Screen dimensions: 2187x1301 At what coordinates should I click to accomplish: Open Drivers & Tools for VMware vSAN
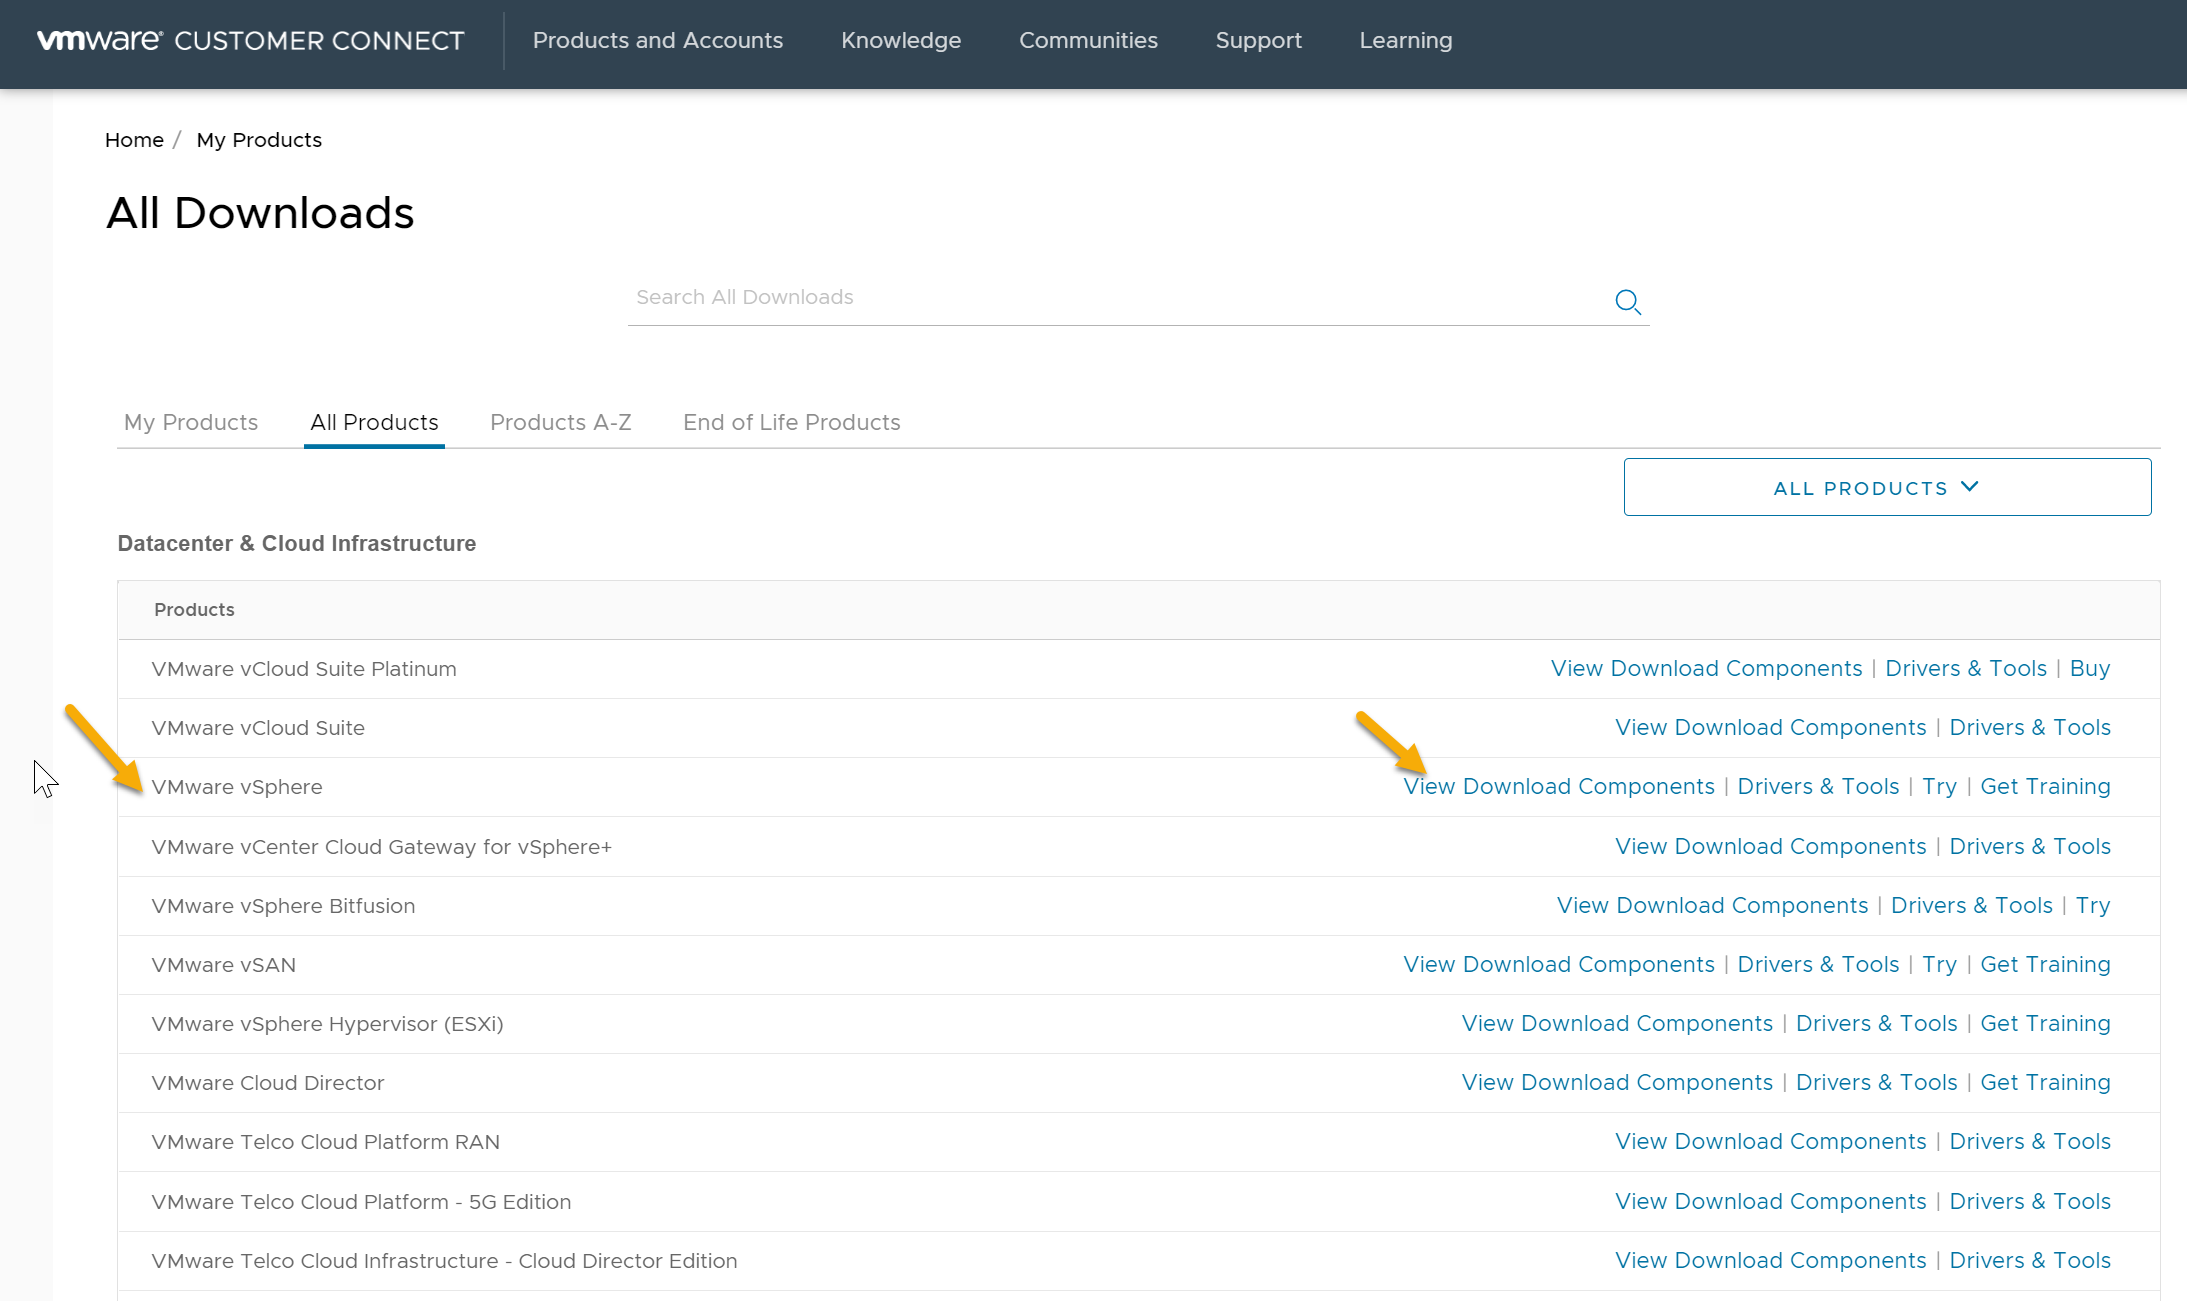1818,964
